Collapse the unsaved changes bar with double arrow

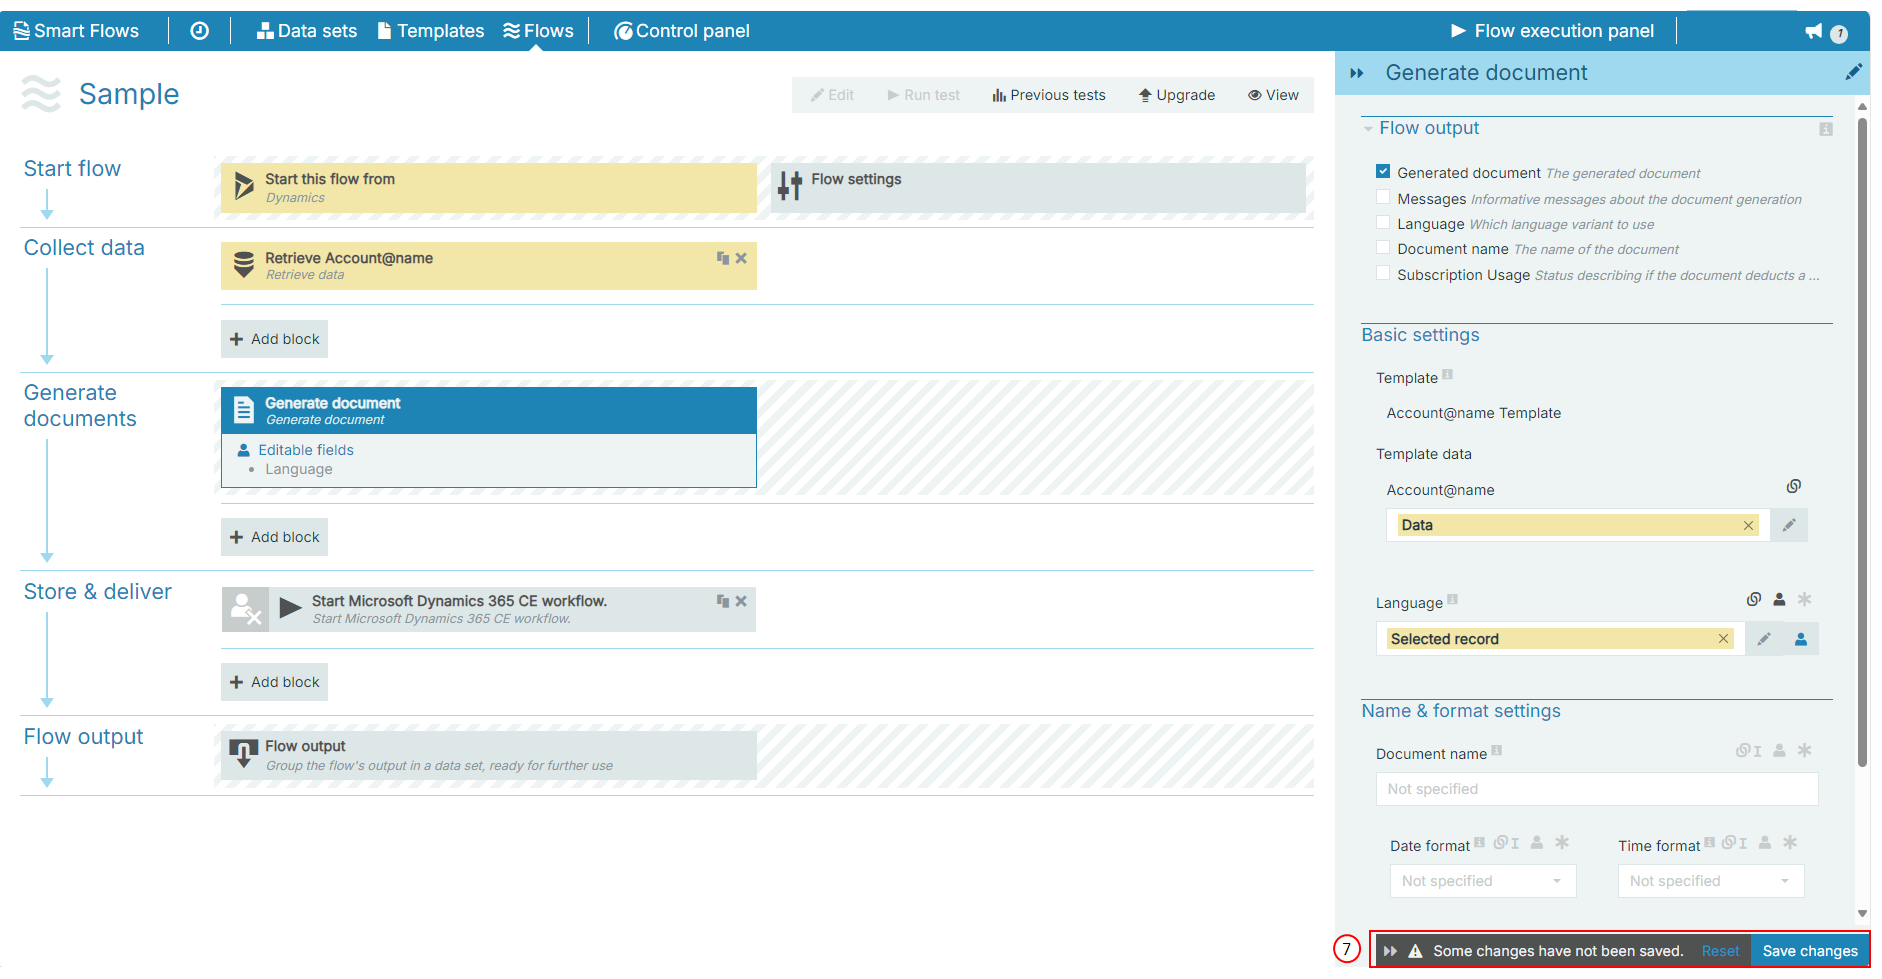(x=1390, y=951)
